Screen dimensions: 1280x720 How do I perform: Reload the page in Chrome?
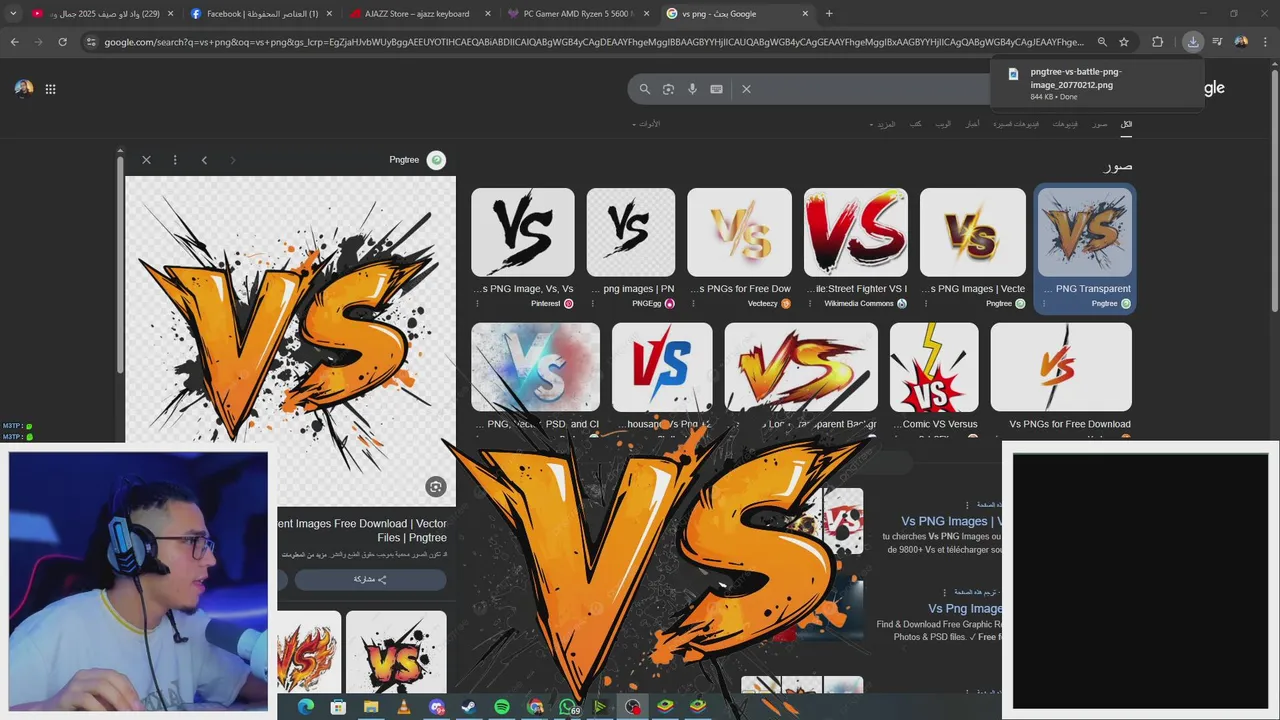click(x=62, y=42)
